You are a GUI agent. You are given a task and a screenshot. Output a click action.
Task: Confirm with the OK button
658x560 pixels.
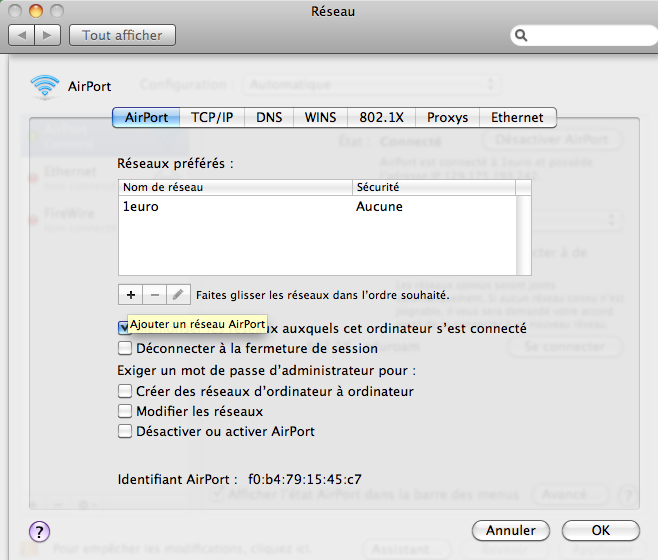(x=601, y=531)
